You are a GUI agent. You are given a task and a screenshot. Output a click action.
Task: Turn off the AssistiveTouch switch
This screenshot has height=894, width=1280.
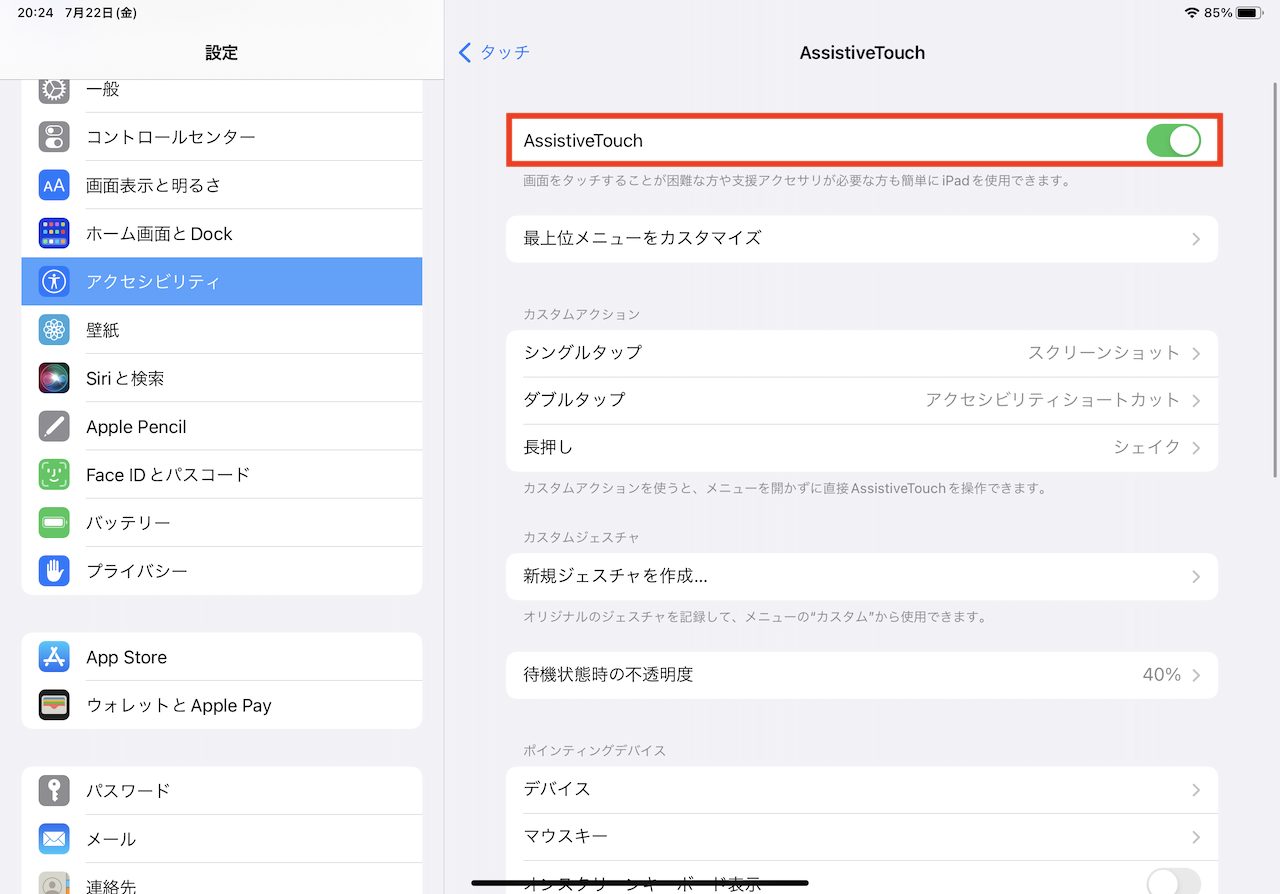(1173, 141)
